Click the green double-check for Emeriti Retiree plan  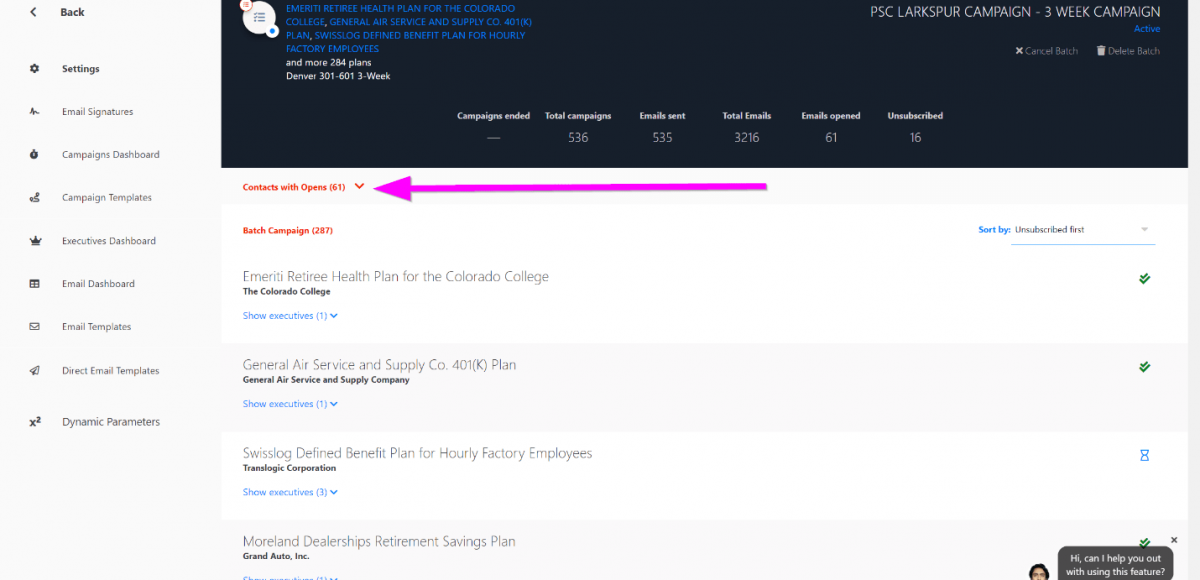click(1145, 279)
